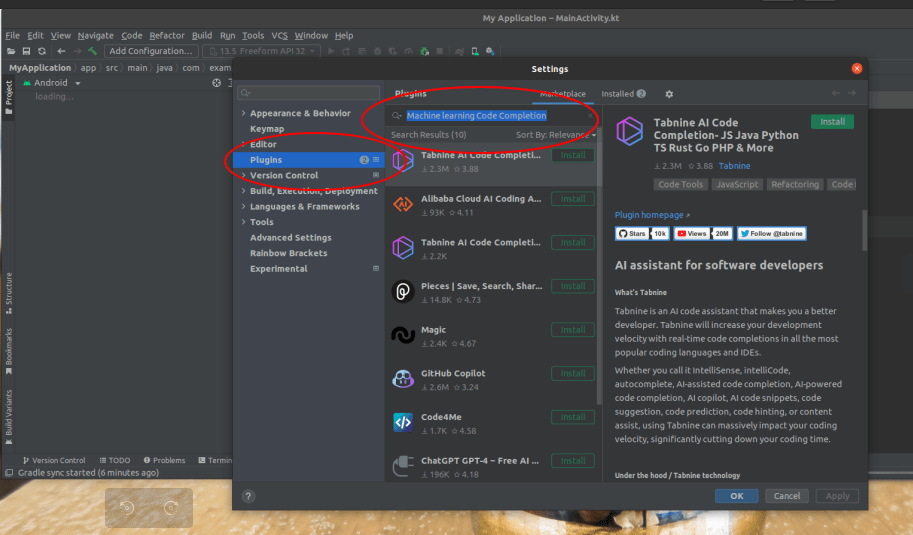Open the Refactor menu

pyautogui.click(x=167, y=36)
